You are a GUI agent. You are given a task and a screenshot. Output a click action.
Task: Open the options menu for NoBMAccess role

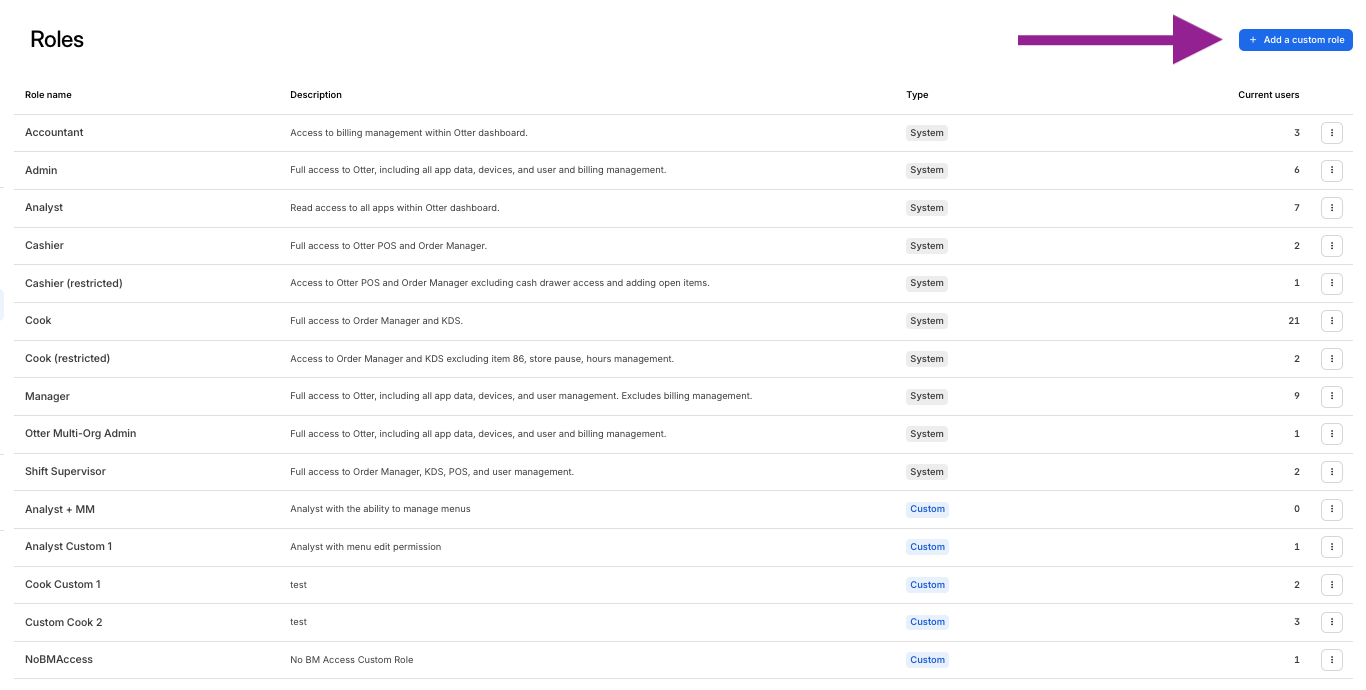[x=1331, y=660]
